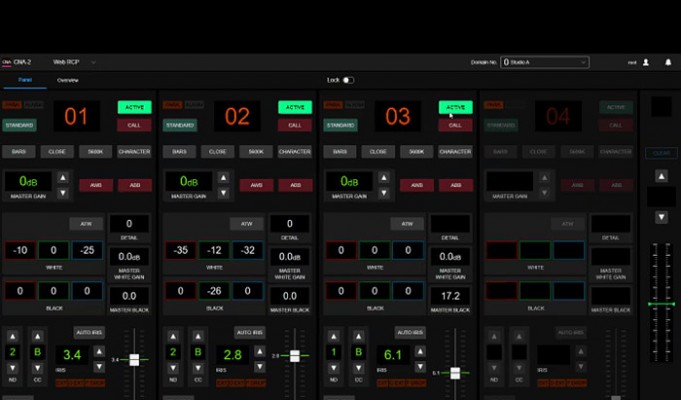Lower camera 02 CC filter with down arrow
681x400 pixels.
200,368
